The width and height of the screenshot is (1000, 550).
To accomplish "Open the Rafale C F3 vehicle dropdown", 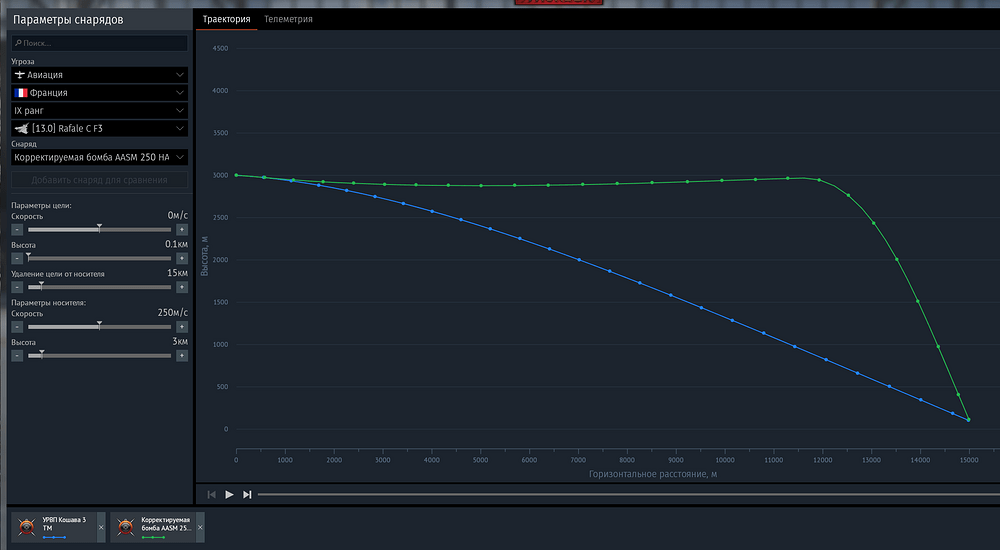I will point(99,128).
